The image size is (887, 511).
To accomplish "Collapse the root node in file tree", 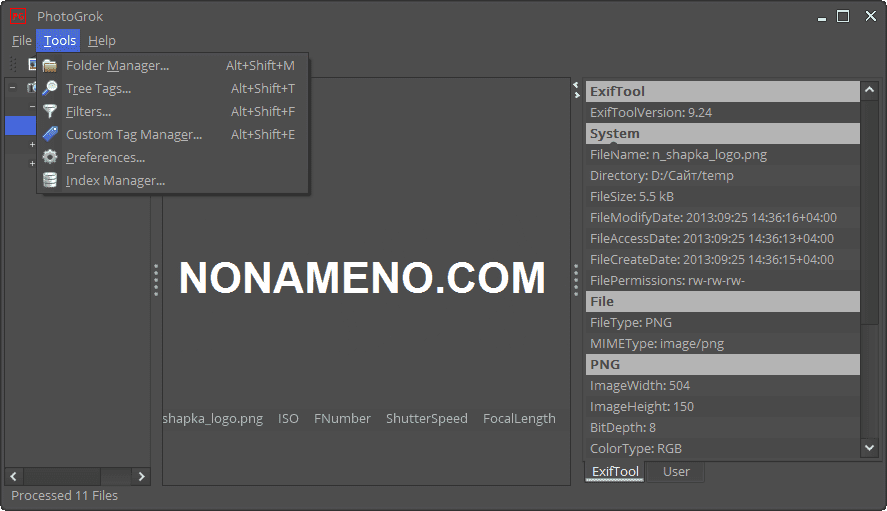I will (13, 87).
